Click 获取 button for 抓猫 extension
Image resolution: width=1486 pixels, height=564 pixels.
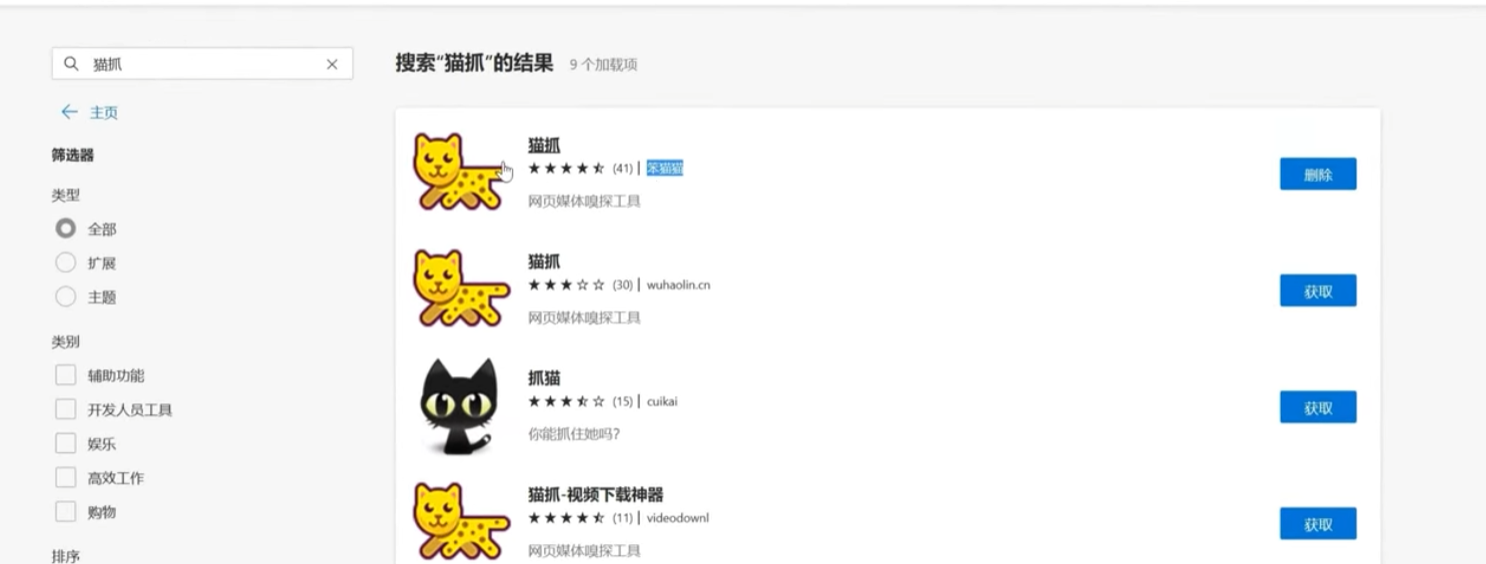[1318, 407]
